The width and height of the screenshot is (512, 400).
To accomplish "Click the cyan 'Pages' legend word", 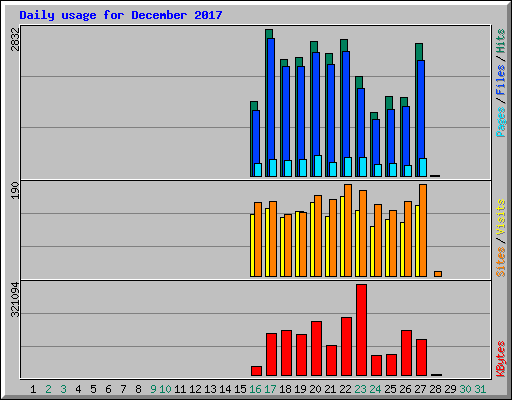I will (501, 122).
